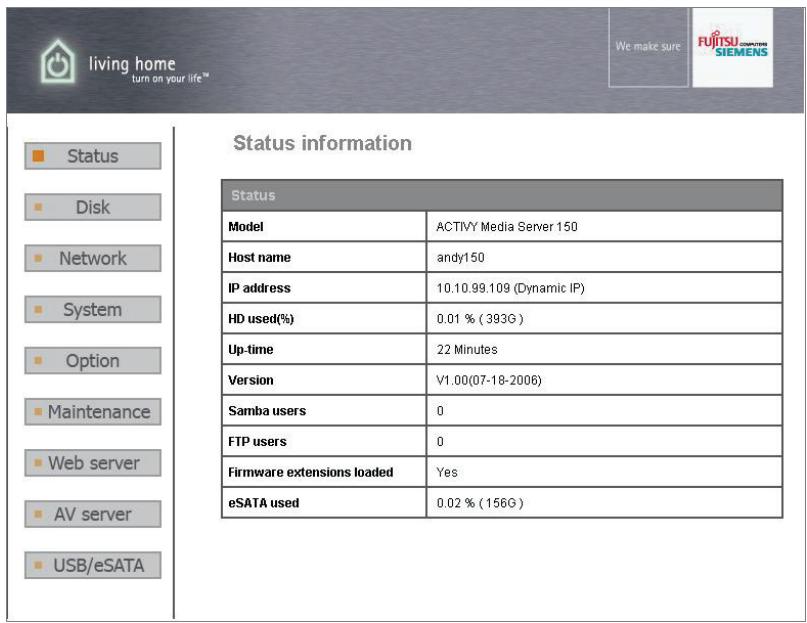Click the living home power-house logo icon
807x623 pixels.
(58, 61)
